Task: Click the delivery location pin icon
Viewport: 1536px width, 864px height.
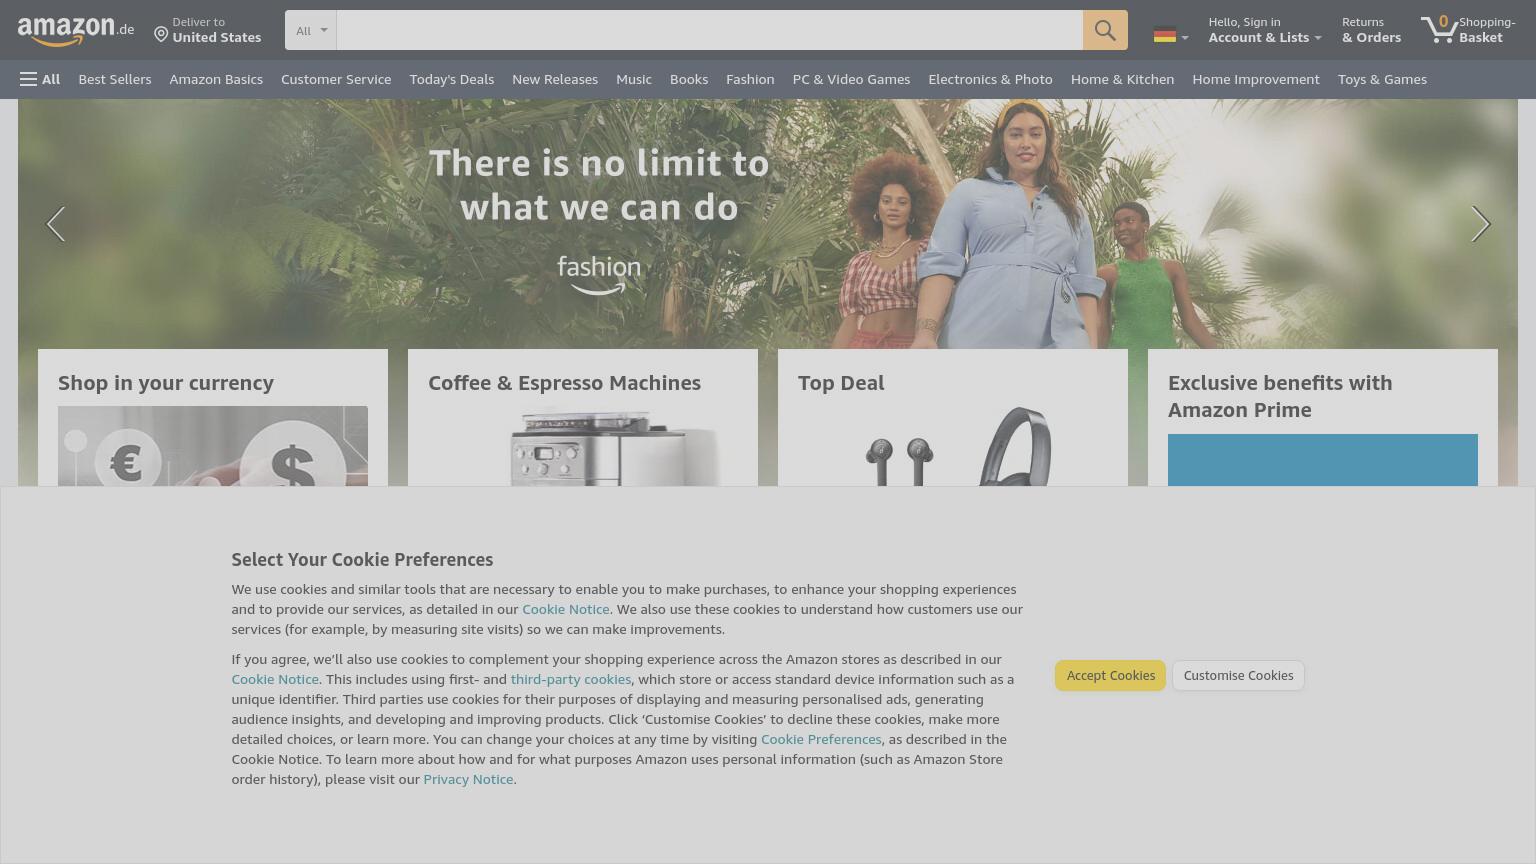Action: 161,35
